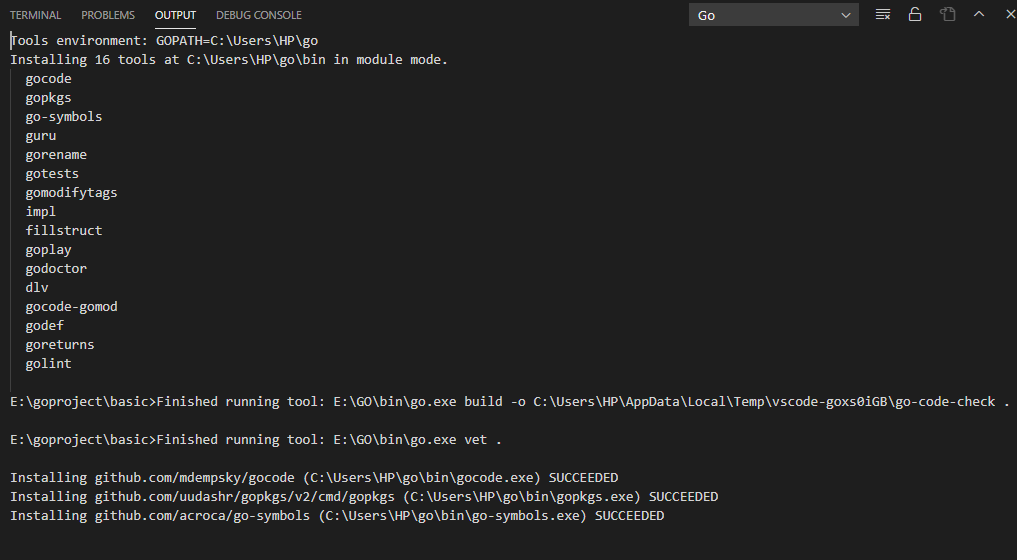
Task: Clear the output panel contents
Action: click(883, 15)
